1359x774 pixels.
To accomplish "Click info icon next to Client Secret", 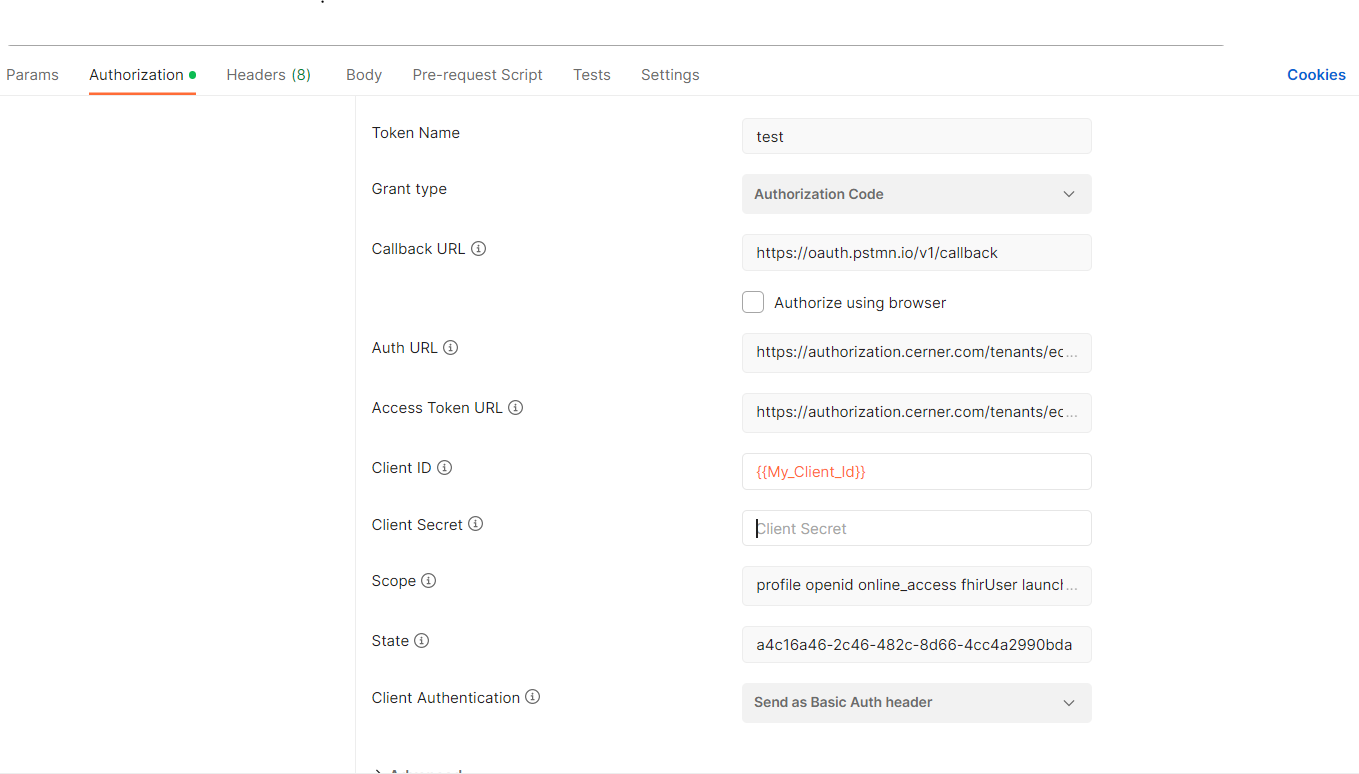I will point(475,524).
